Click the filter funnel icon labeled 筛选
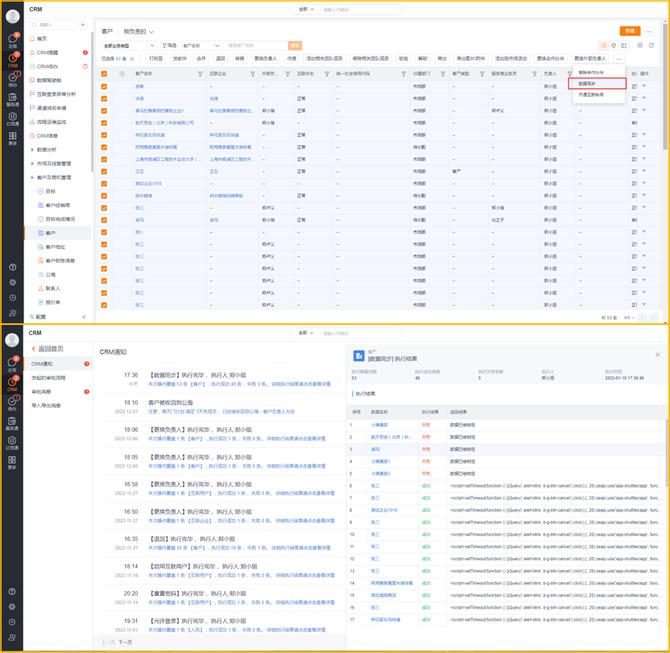 click(x=166, y=45)
